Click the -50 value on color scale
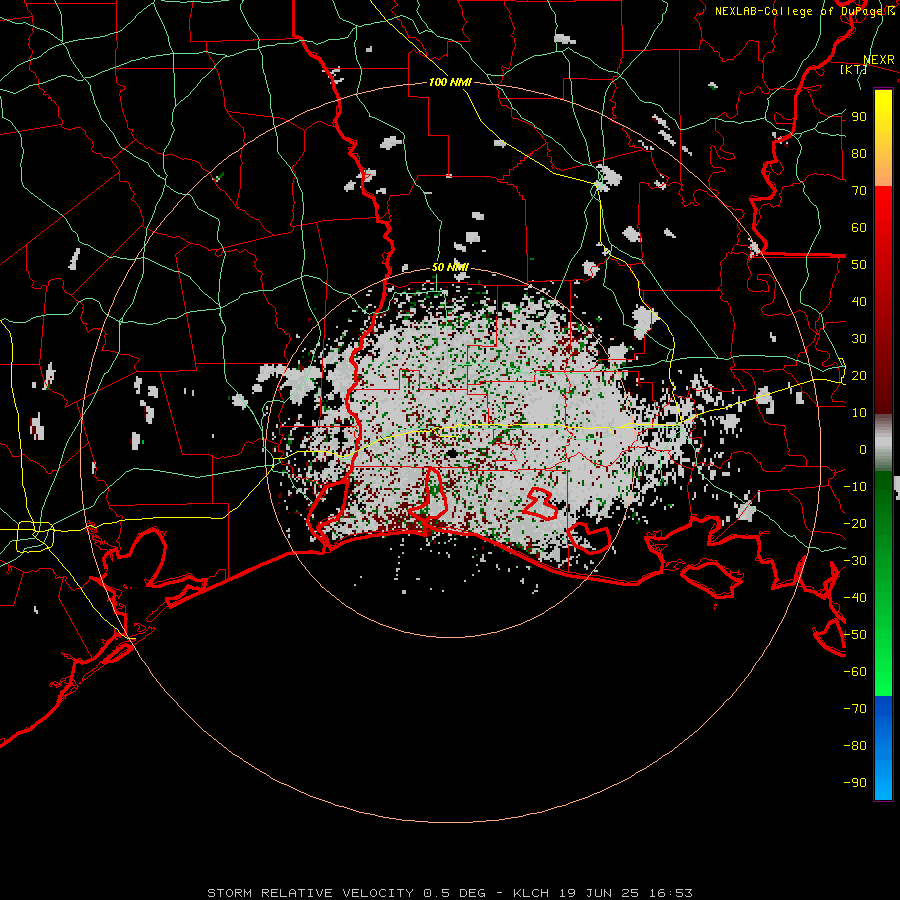 pyautogui.click(x=855, y=634)
